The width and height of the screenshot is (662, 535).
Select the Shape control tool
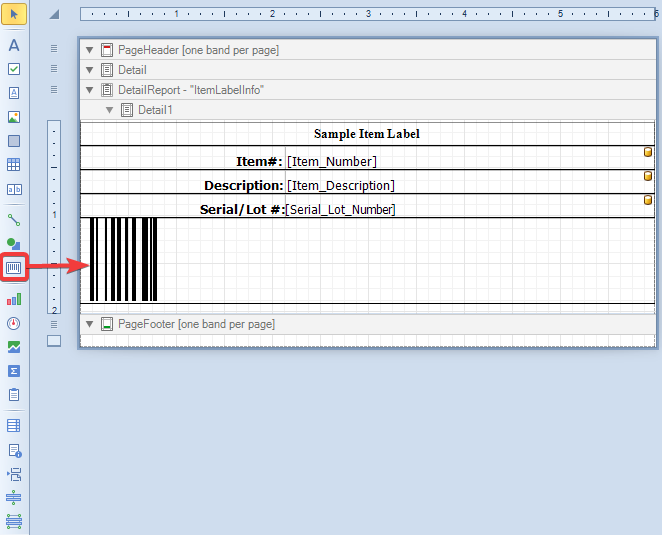pyautogui.click(x=14, y=243)
